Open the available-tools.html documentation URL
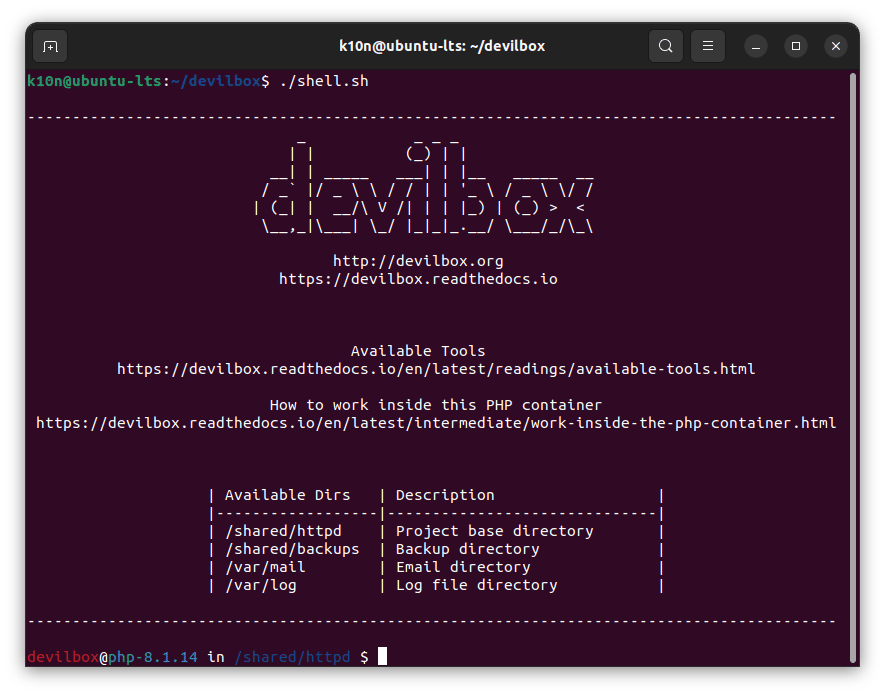The image size is (885, 695). (x=435, y=369)
